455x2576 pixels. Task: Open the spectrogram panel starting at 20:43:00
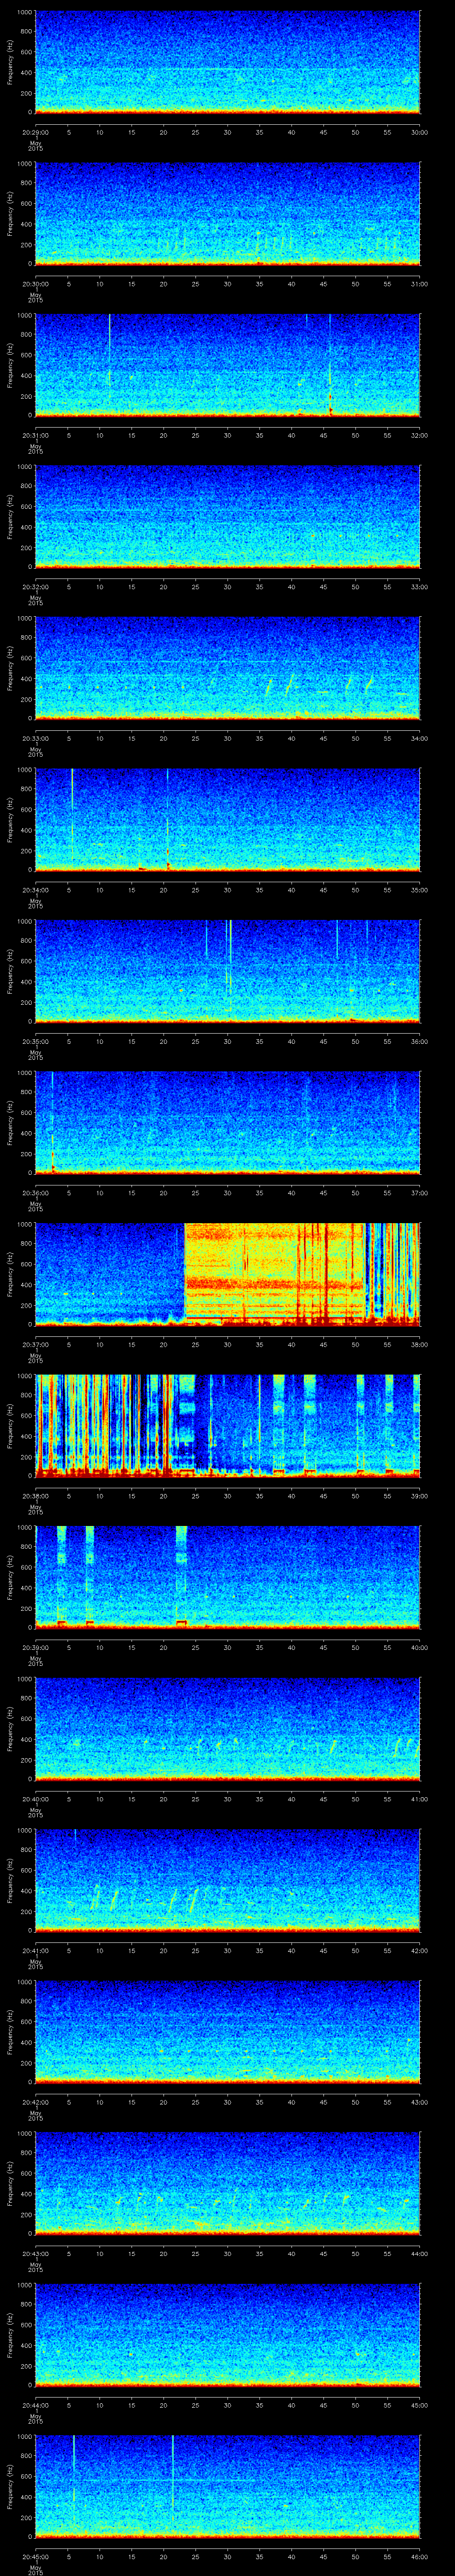[227, 2183]
